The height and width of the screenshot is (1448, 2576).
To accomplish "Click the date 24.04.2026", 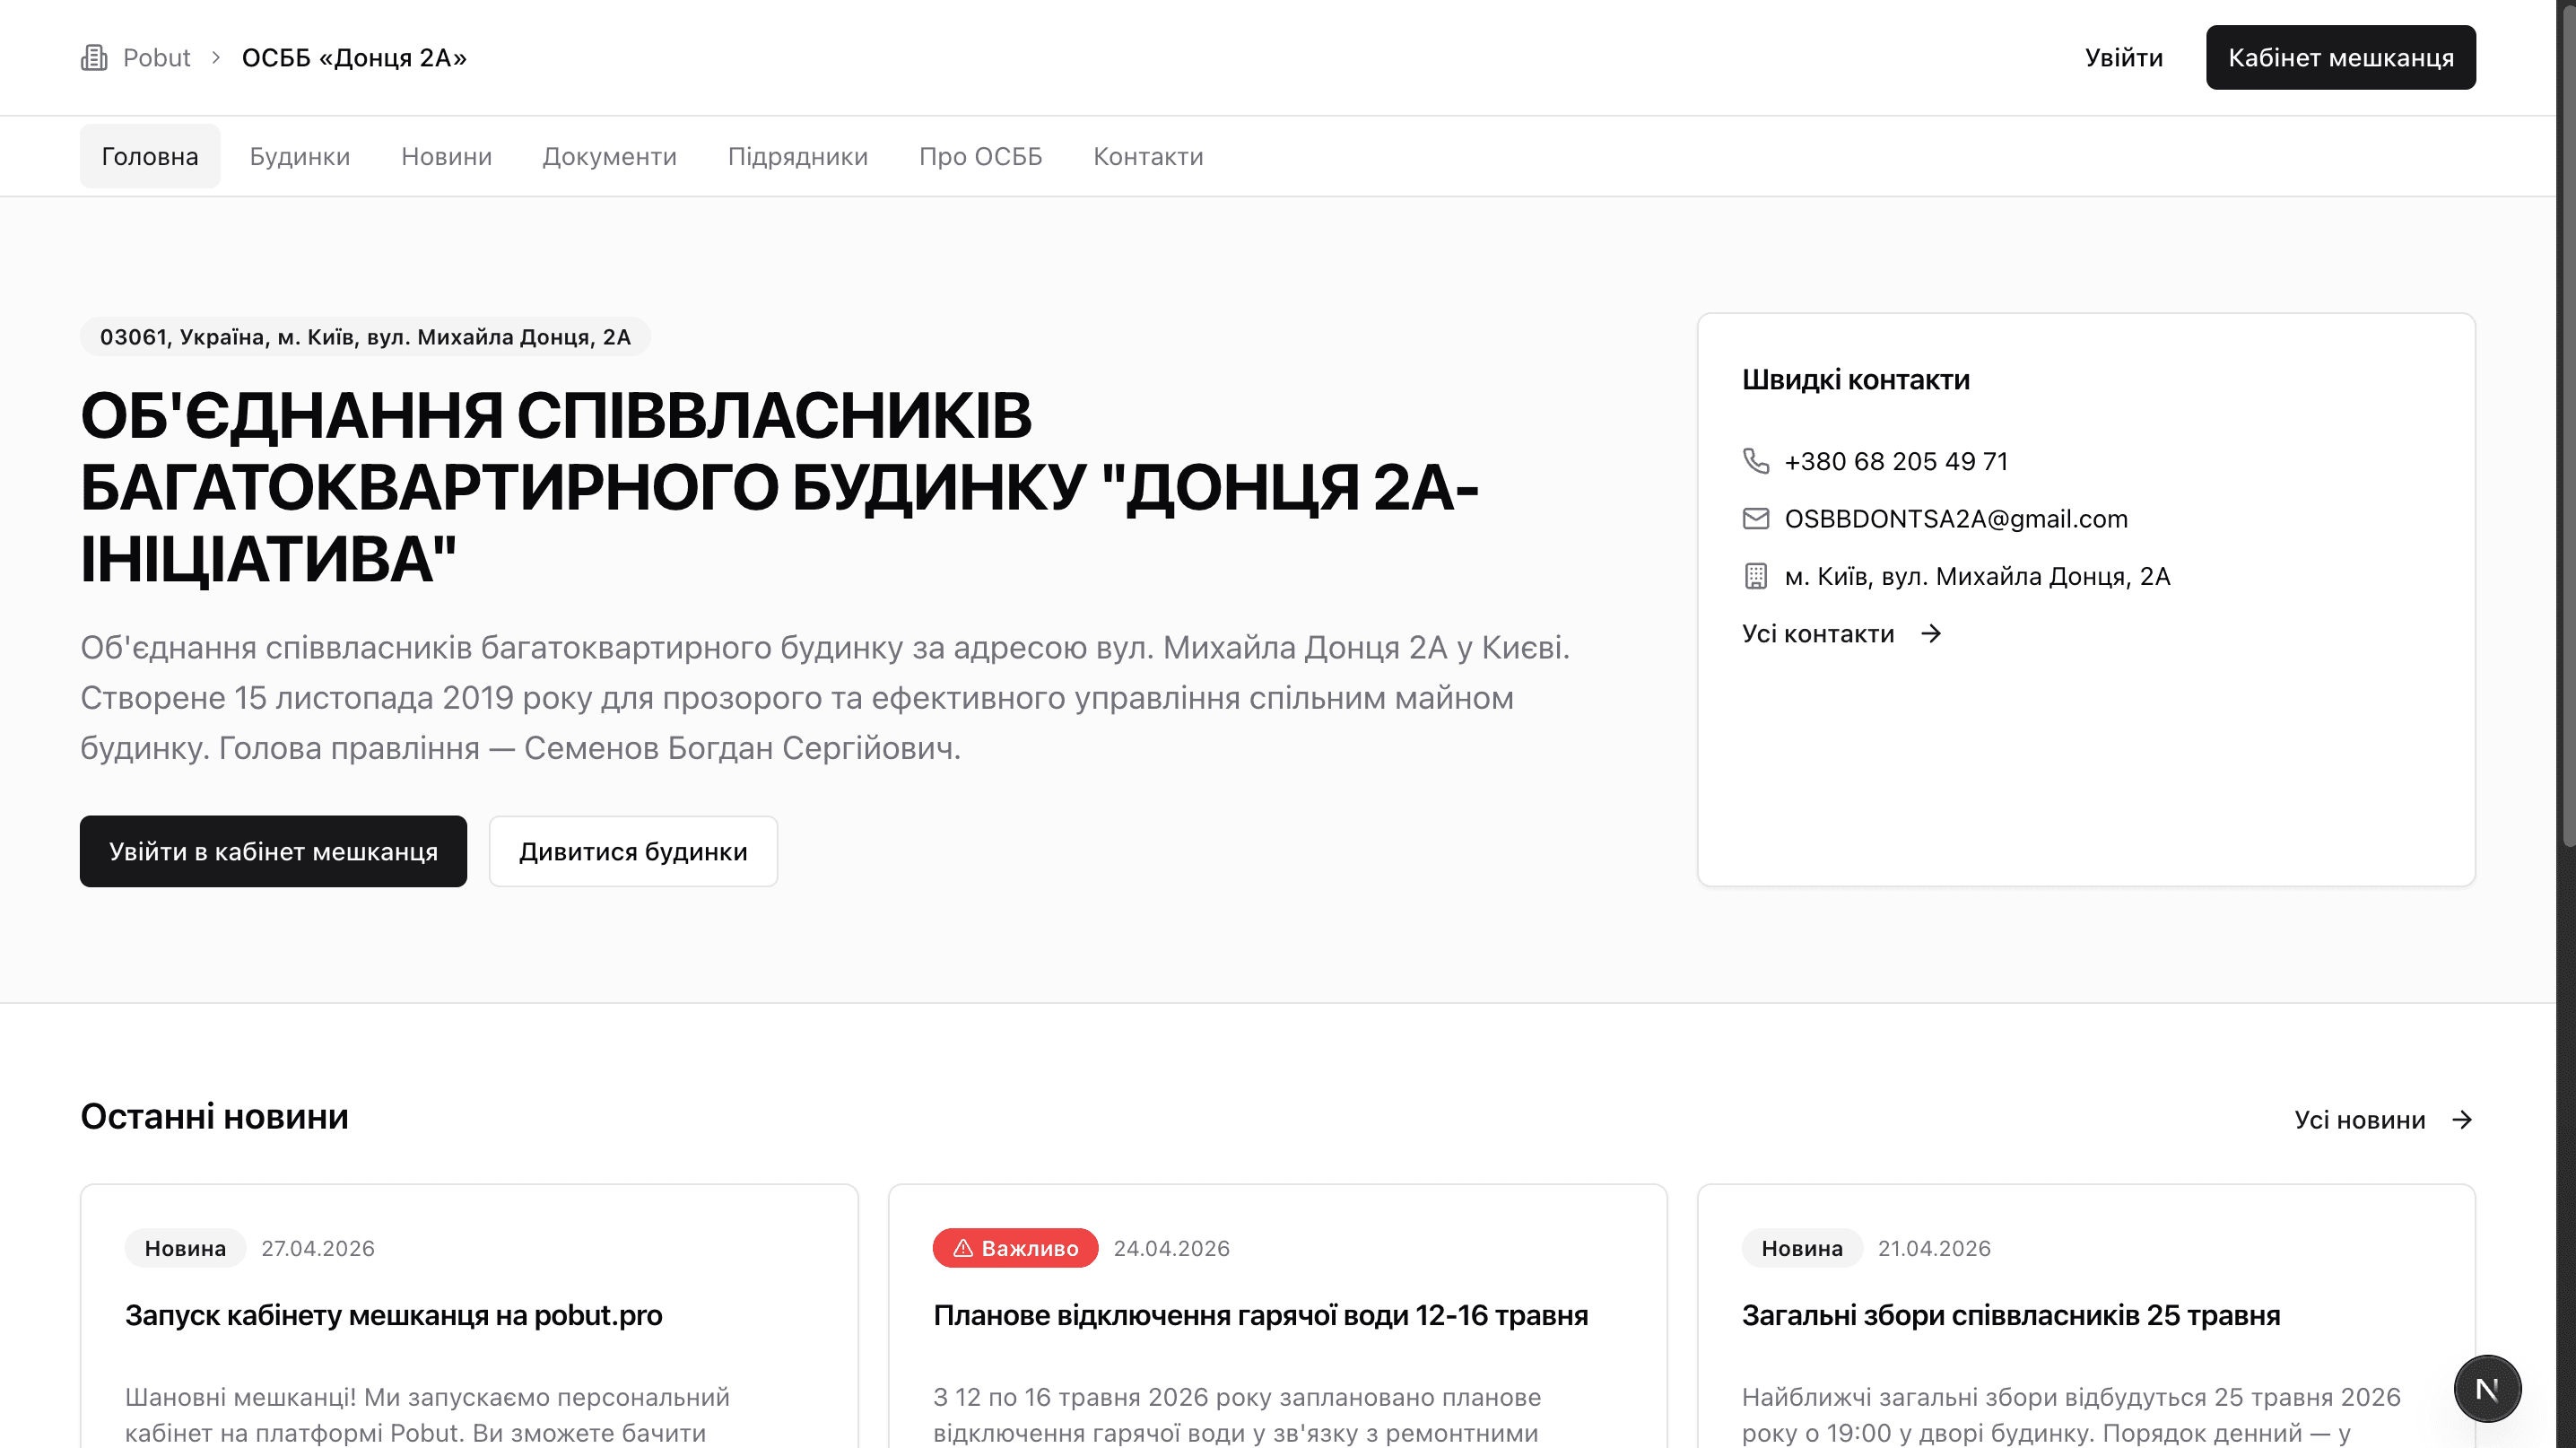I will coord(1172,1249).
